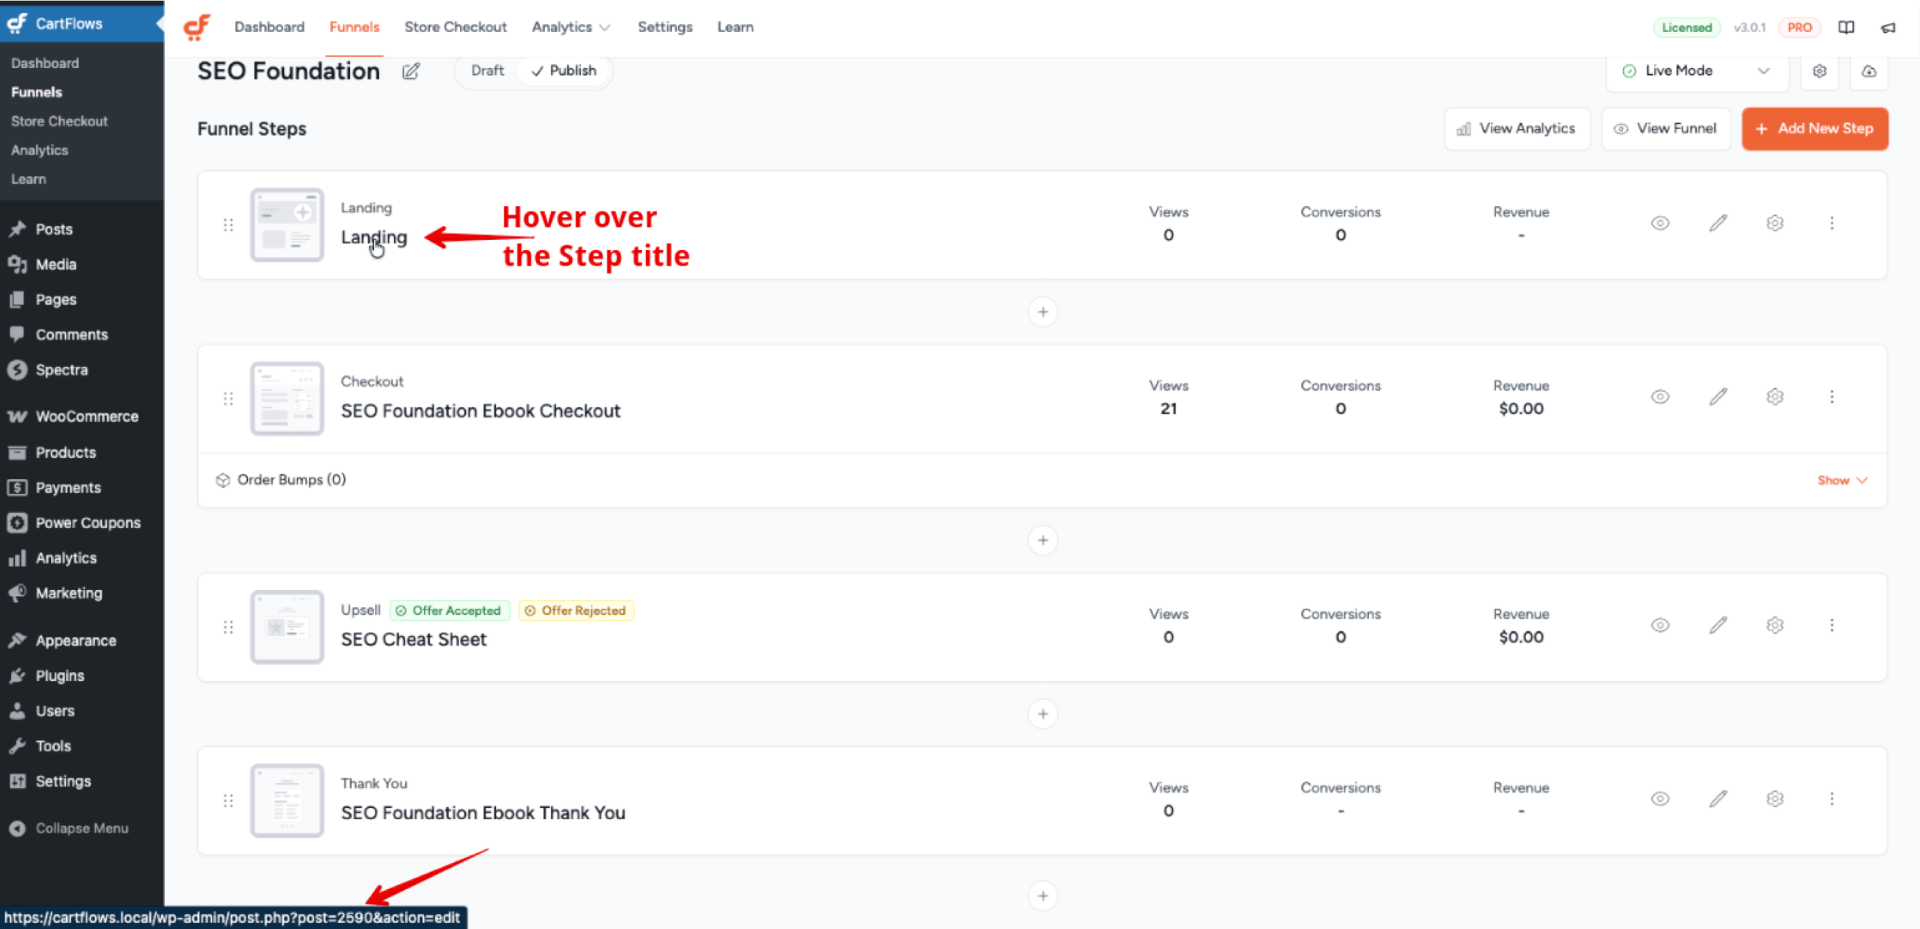Click the Checkout step thumbnail

coord(287,399)
